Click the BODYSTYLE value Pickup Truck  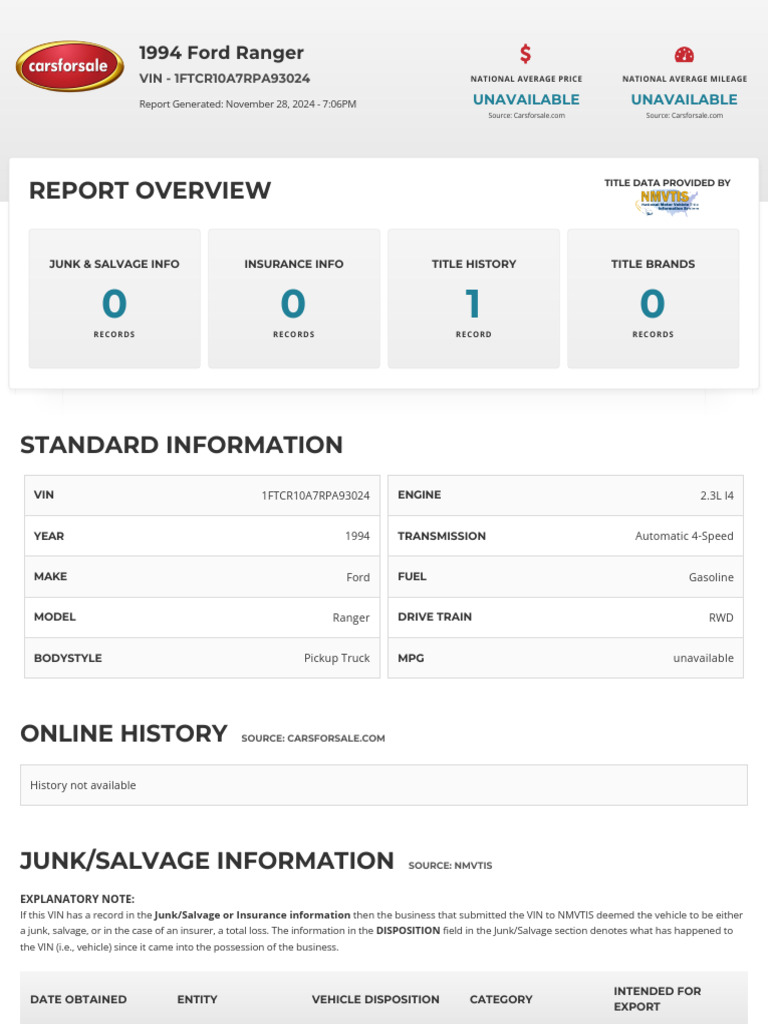click(x=336, y=658)
